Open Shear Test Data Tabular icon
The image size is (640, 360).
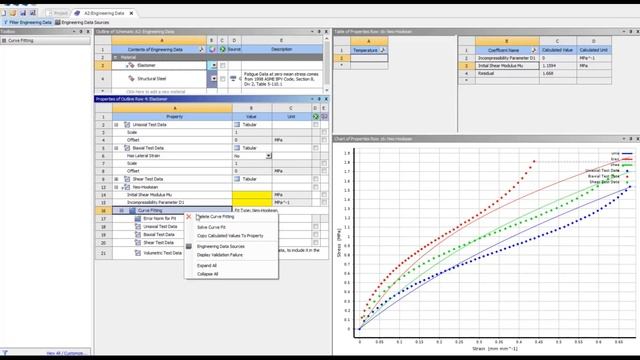pos(237,179)
